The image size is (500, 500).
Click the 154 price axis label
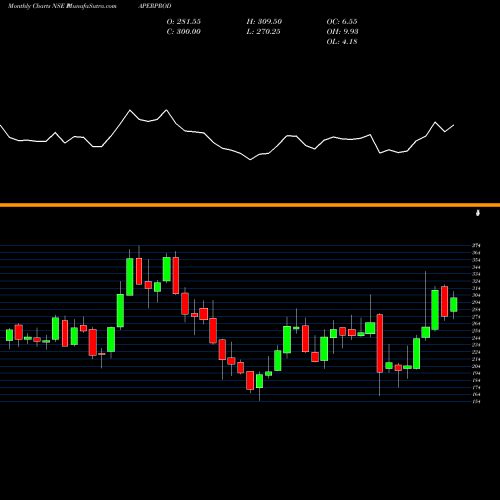click(476, 401)
